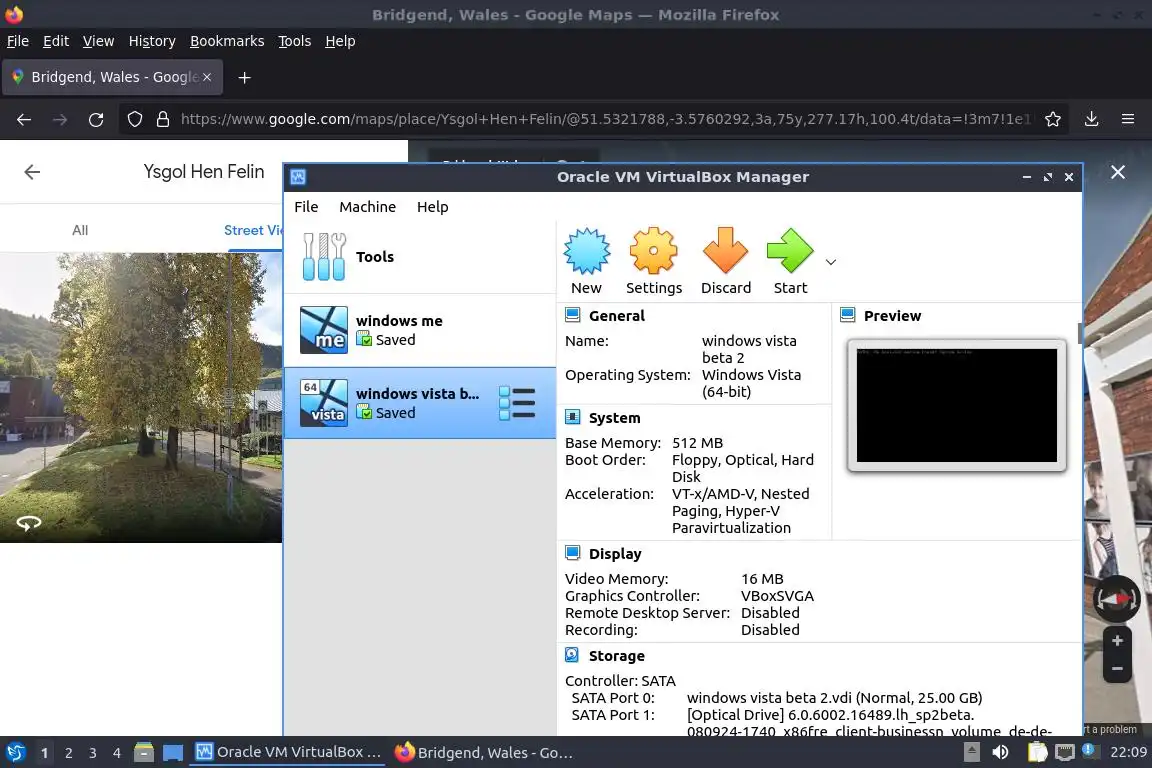Click the System section header
The image size is (1152, 768).
click(614, 418)
